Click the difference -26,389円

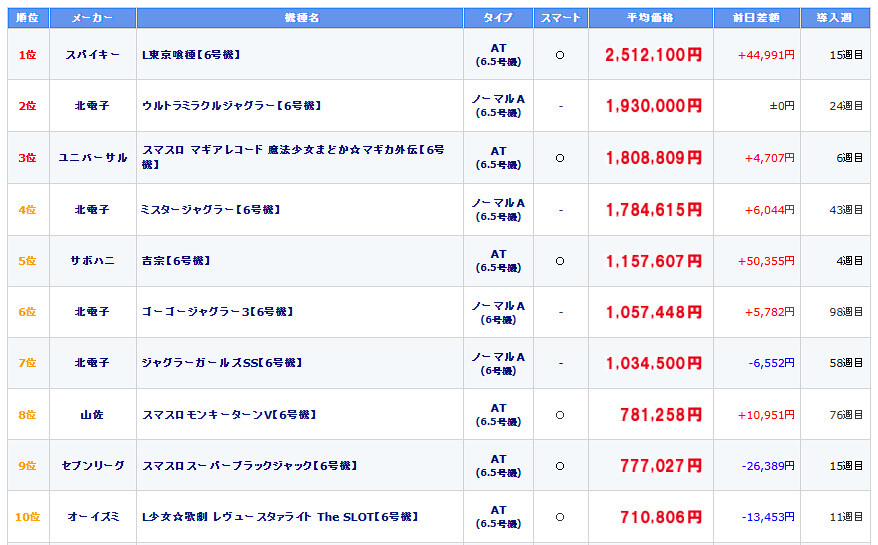(x=768, y=466)
